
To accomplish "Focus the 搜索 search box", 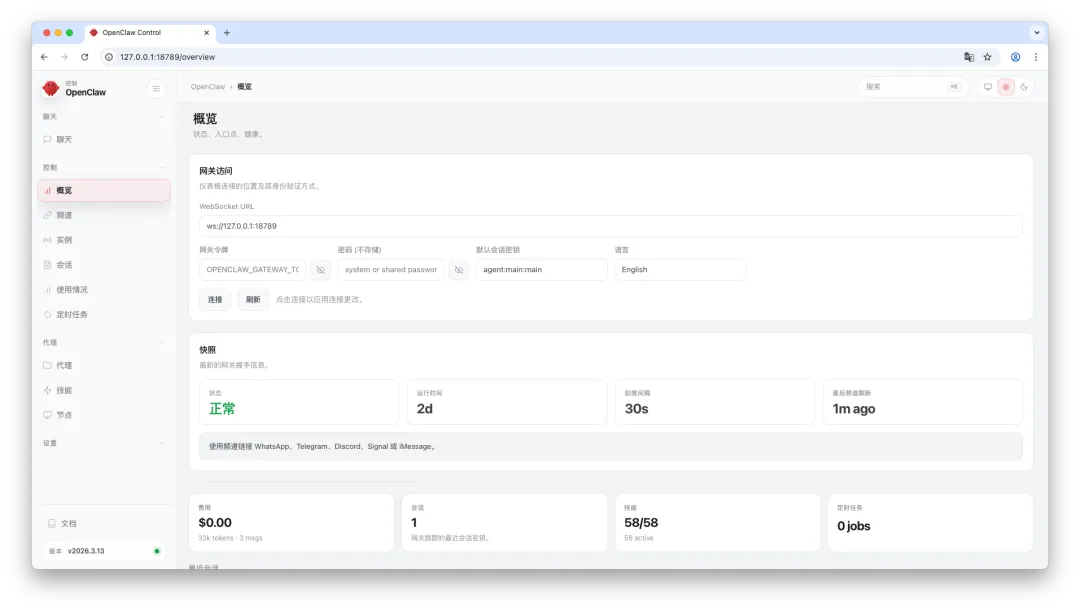I will tap(913, 87).
